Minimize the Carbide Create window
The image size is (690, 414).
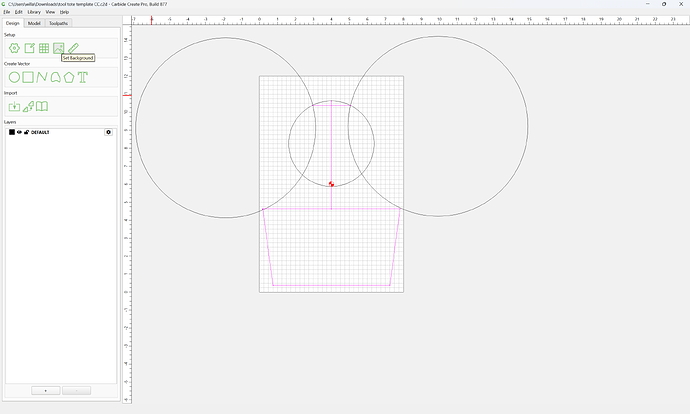[648, 4]
